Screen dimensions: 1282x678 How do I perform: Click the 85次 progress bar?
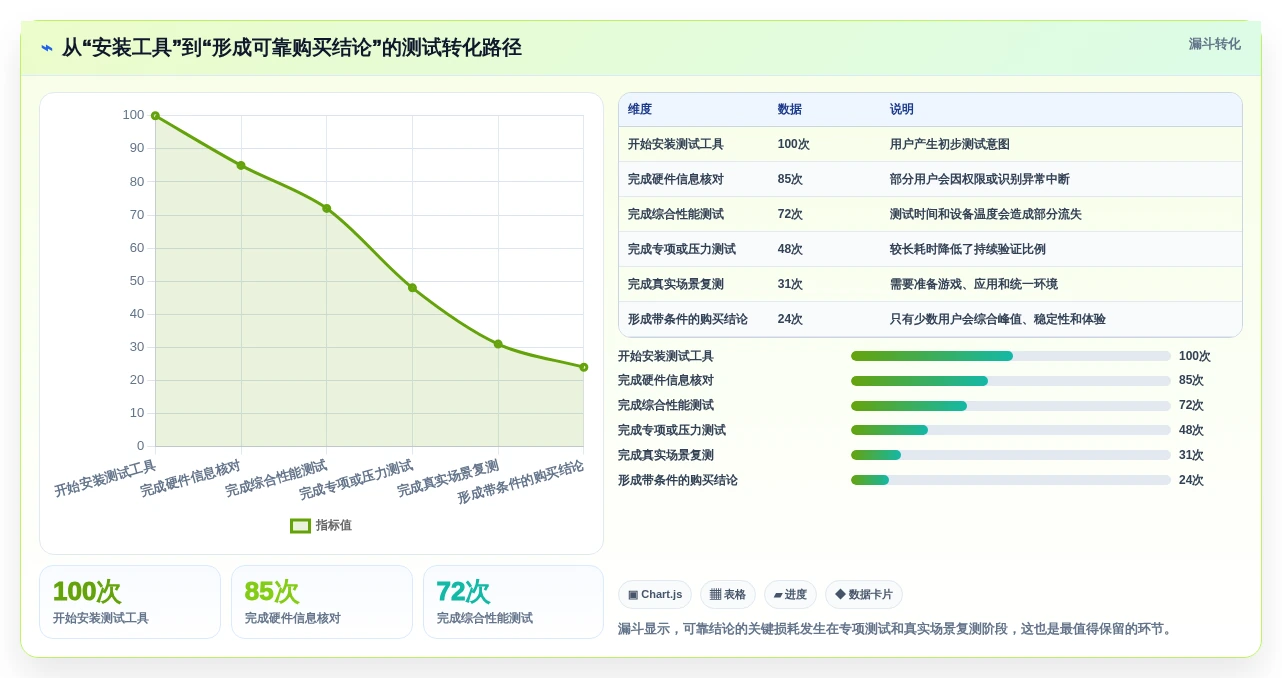[x=1011, y=381]
